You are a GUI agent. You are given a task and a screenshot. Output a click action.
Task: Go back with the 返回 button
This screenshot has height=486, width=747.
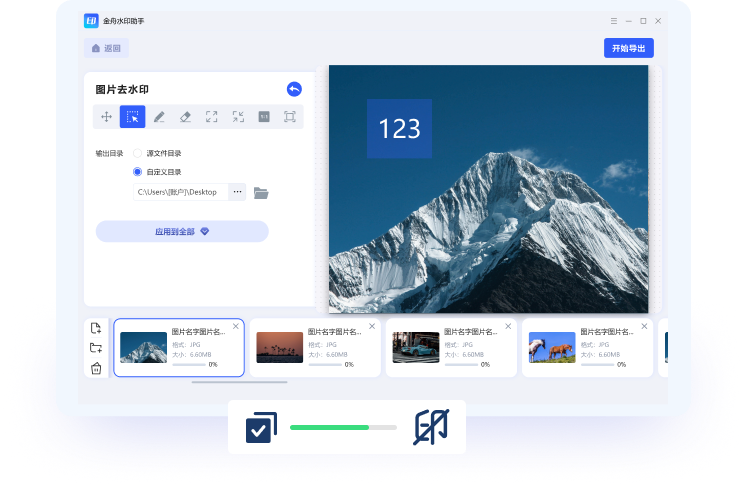(106, 48)
